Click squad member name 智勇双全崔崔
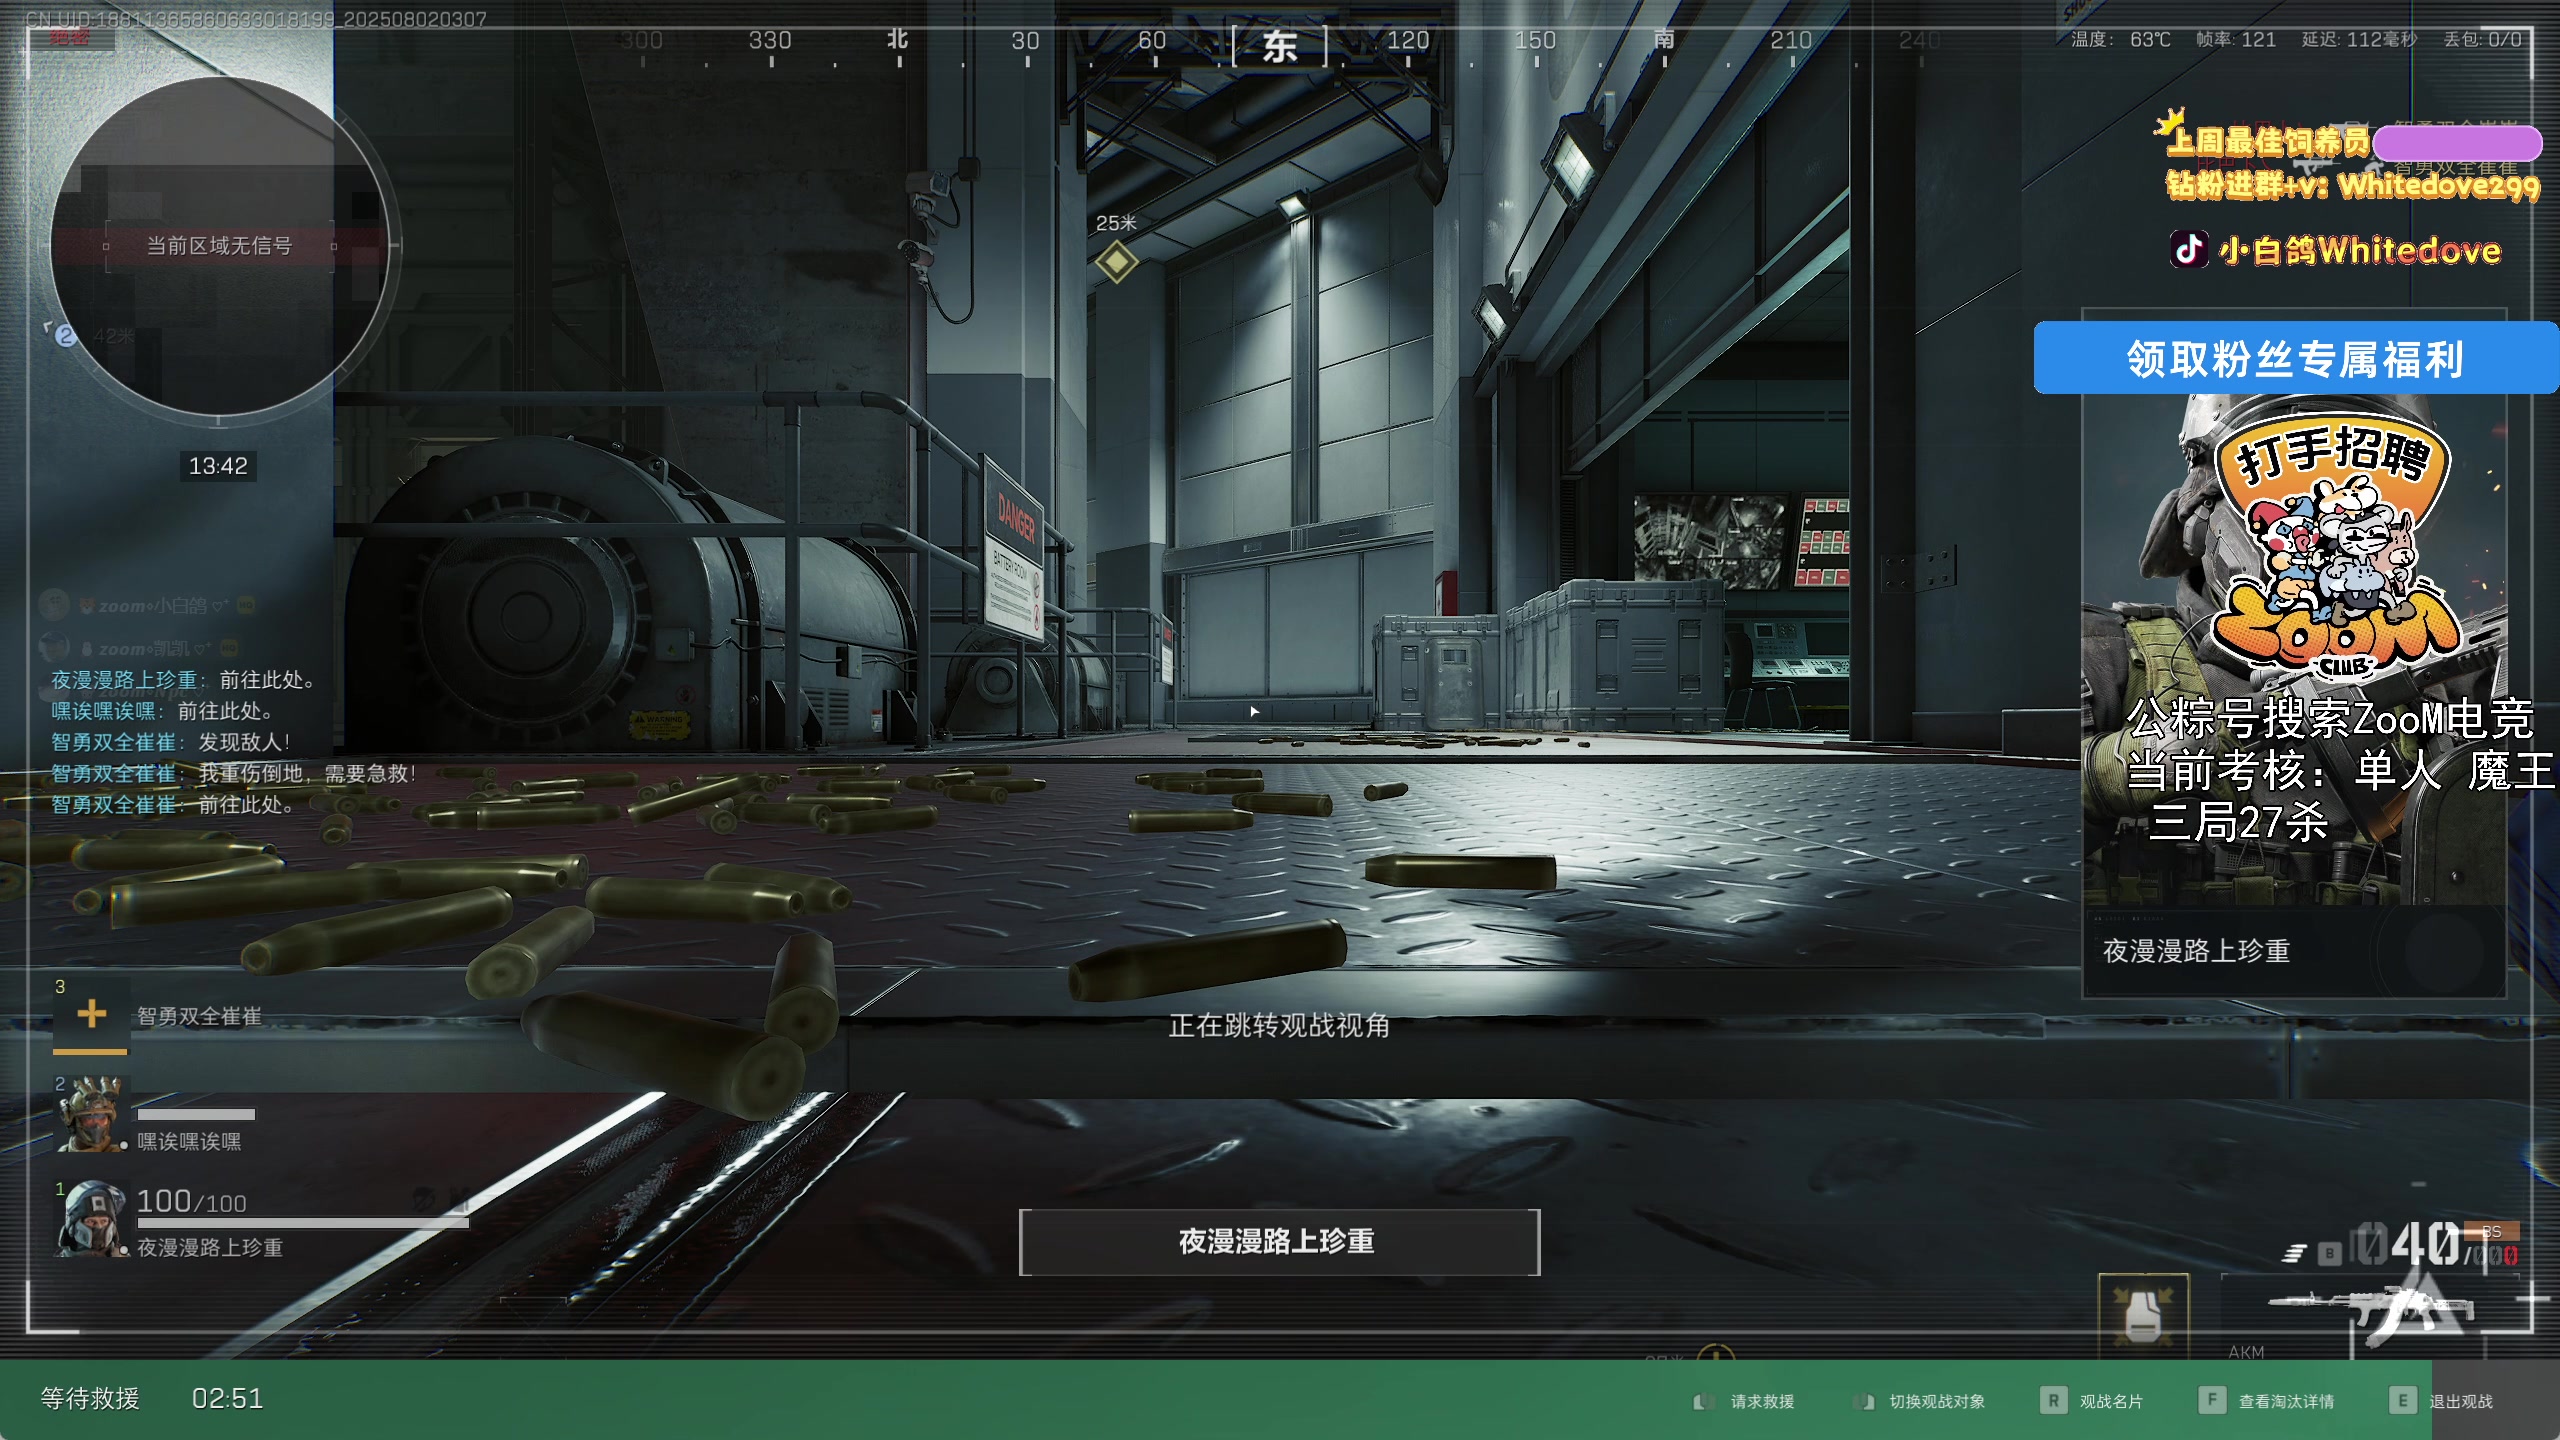 click(199, 1016)
